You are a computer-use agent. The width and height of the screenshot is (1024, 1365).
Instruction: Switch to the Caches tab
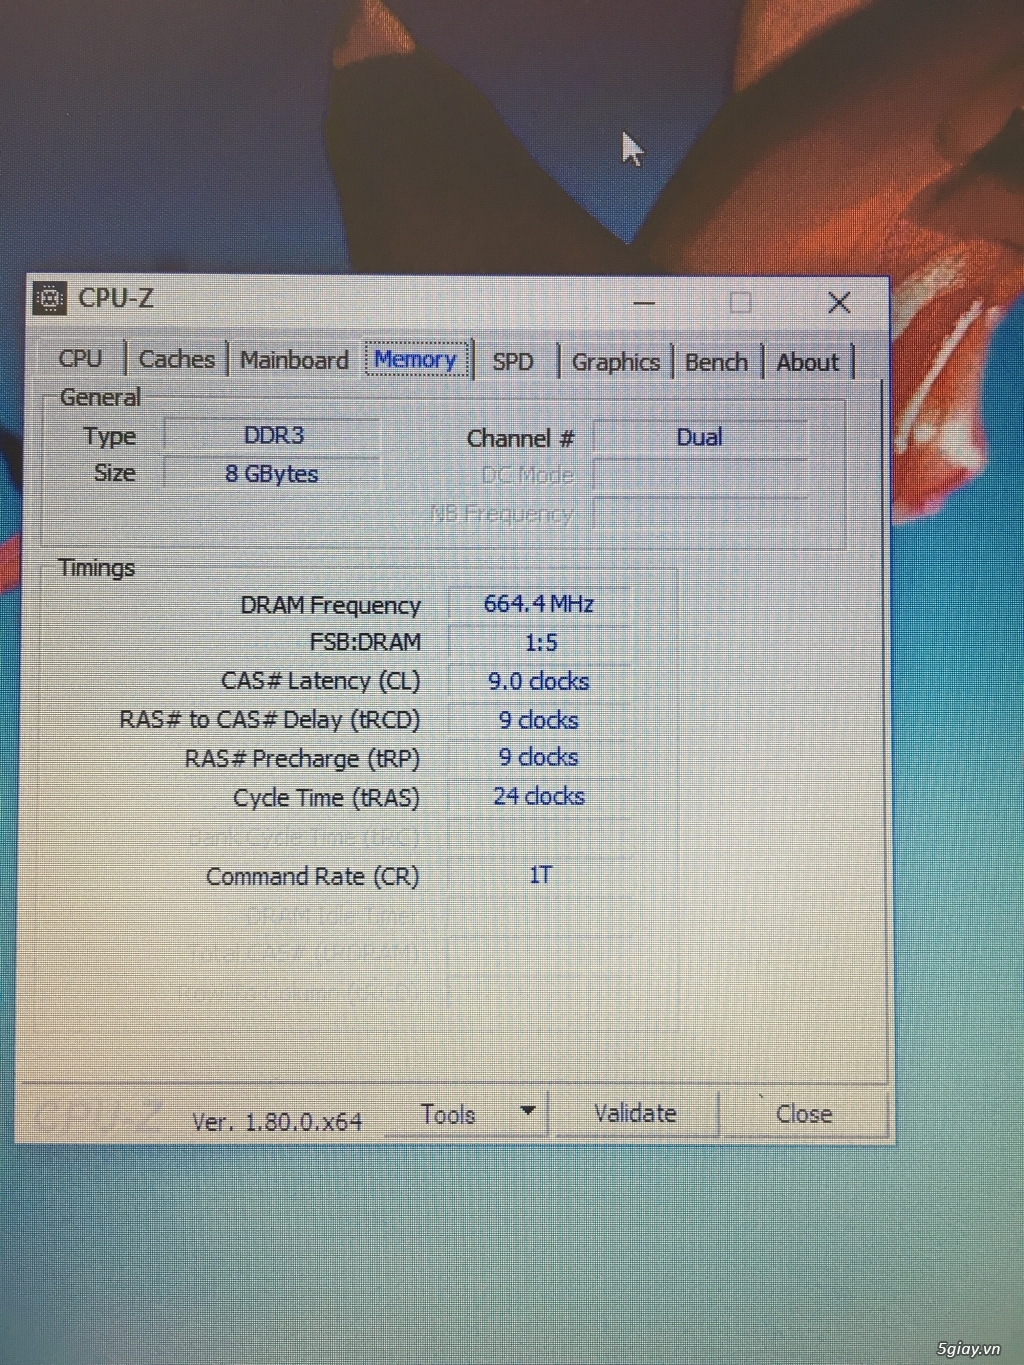pos(177,359)
